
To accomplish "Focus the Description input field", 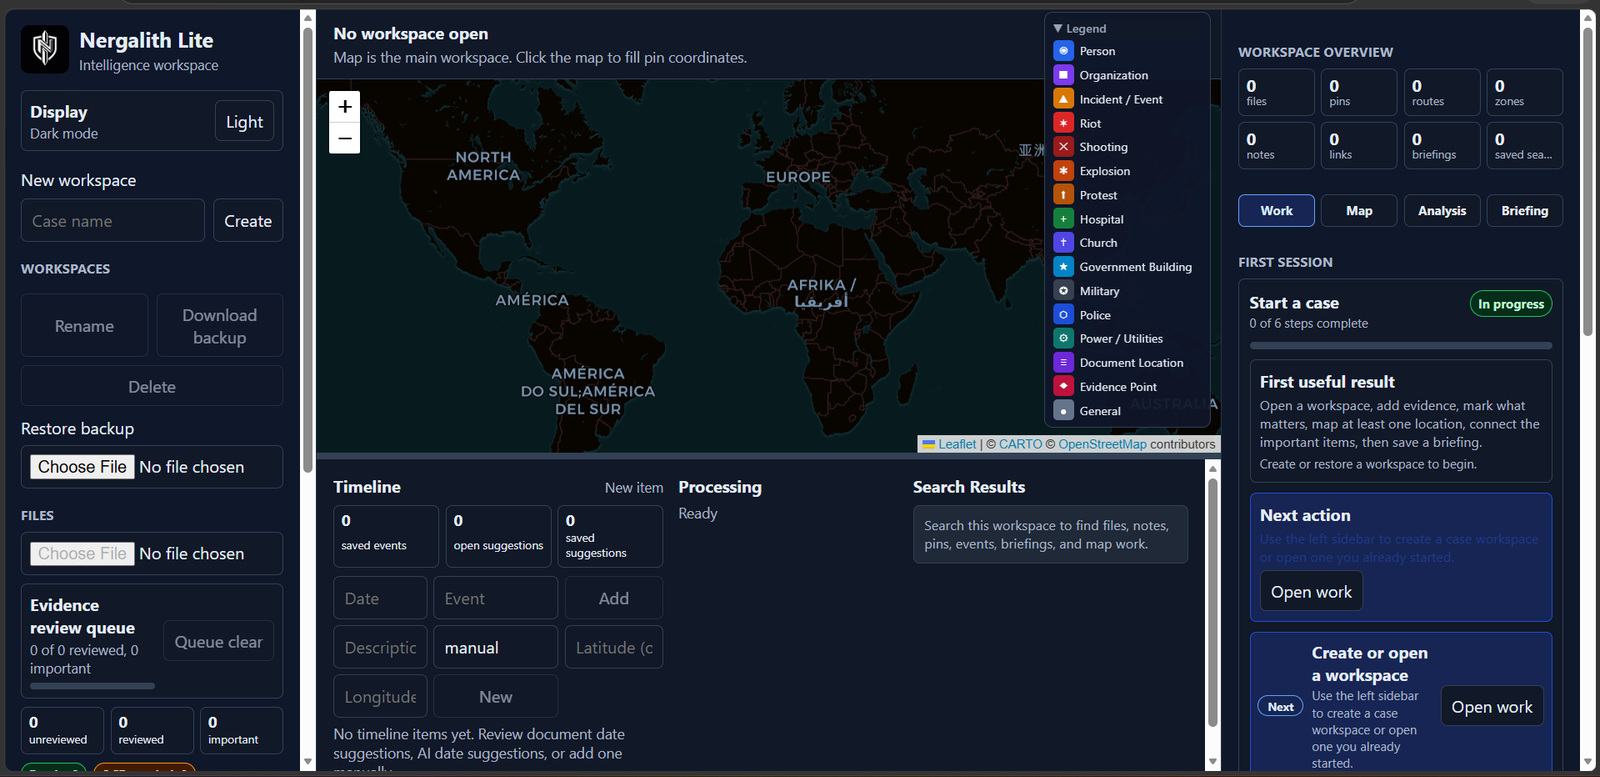I will 380,648.
